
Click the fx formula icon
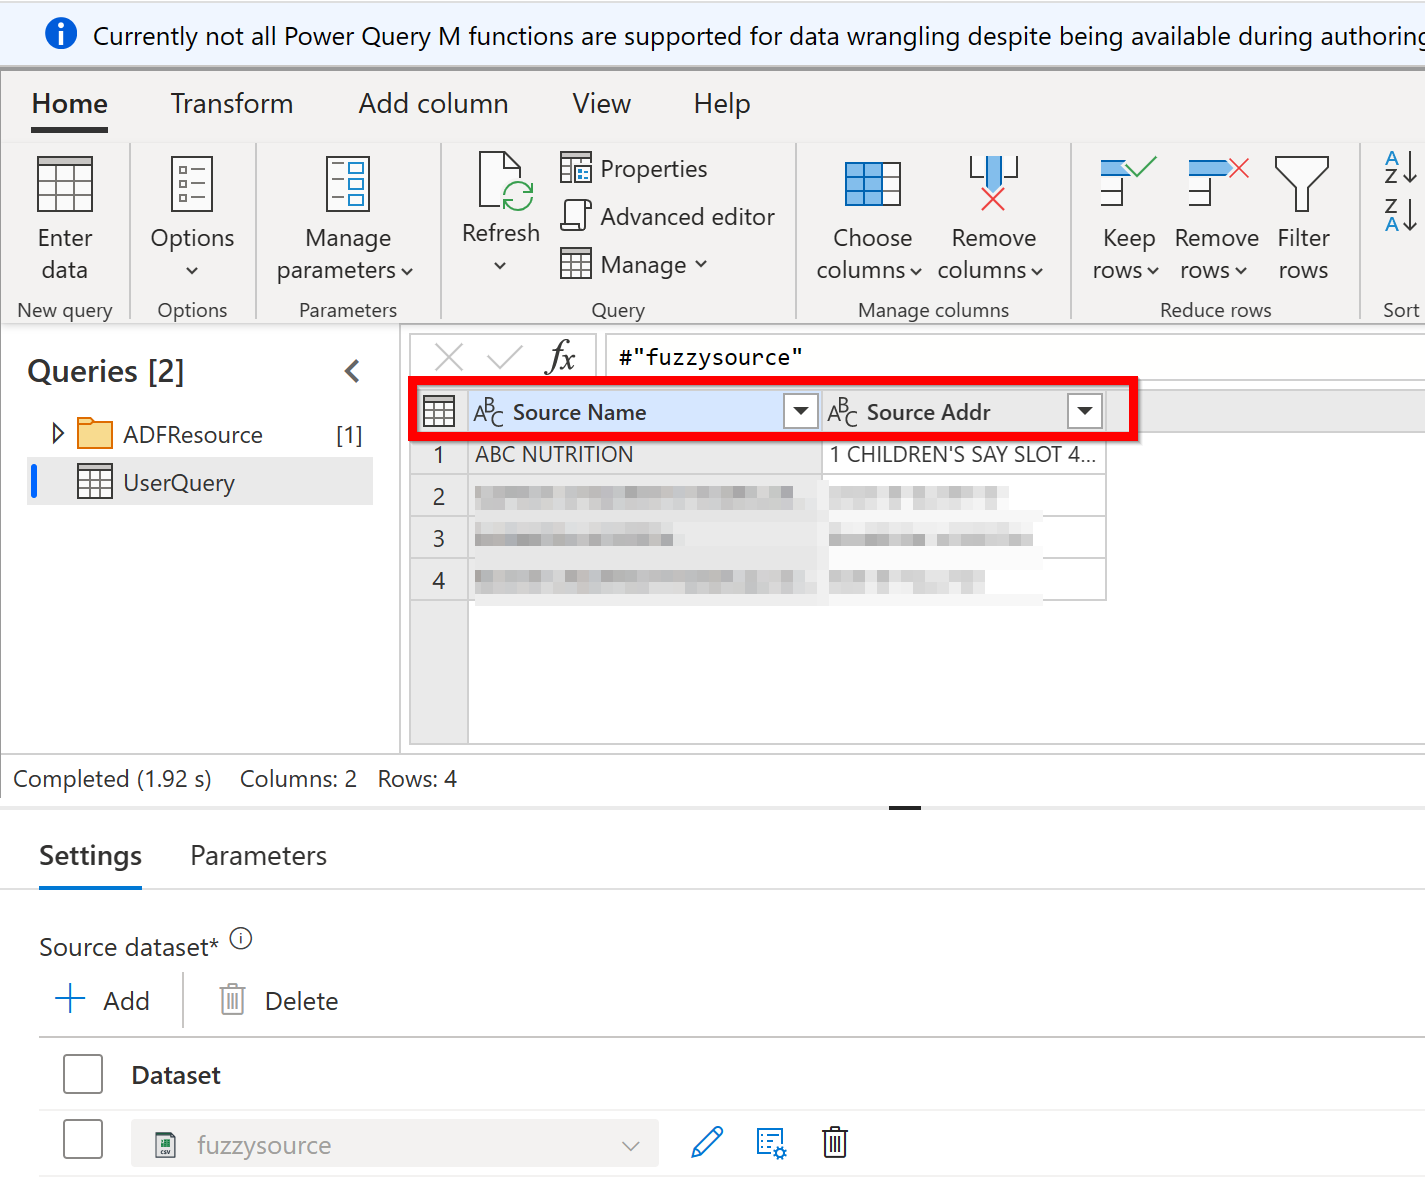[561, 357]
